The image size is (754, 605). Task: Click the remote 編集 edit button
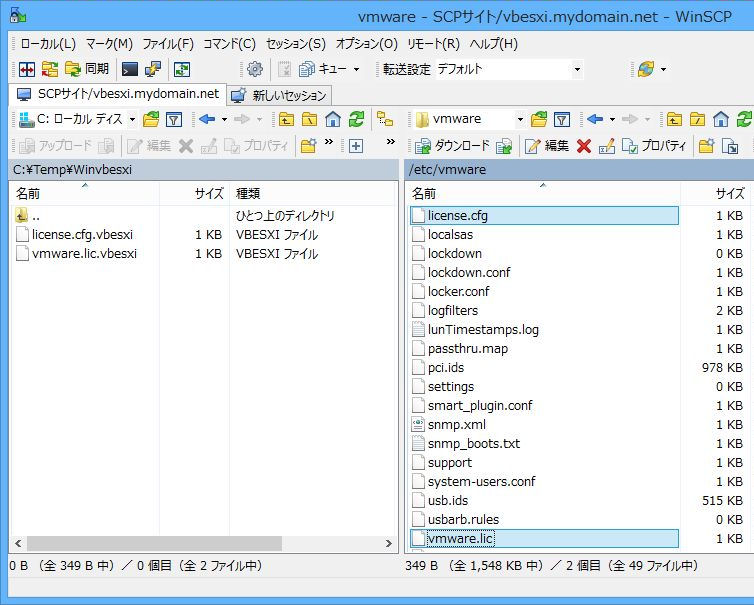coord(547,146)
